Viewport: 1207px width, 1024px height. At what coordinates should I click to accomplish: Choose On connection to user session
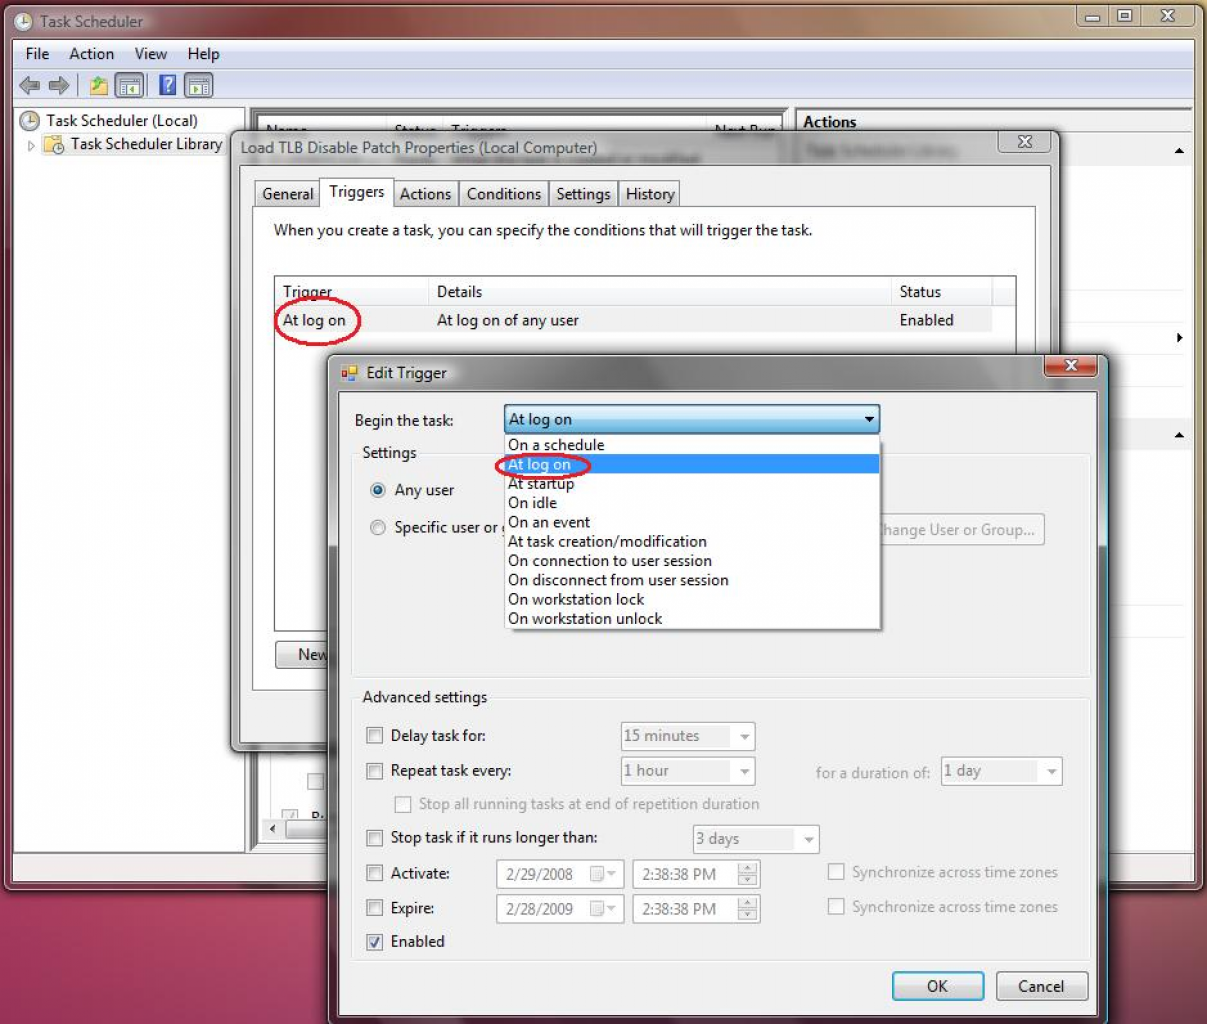coord(692,561)
